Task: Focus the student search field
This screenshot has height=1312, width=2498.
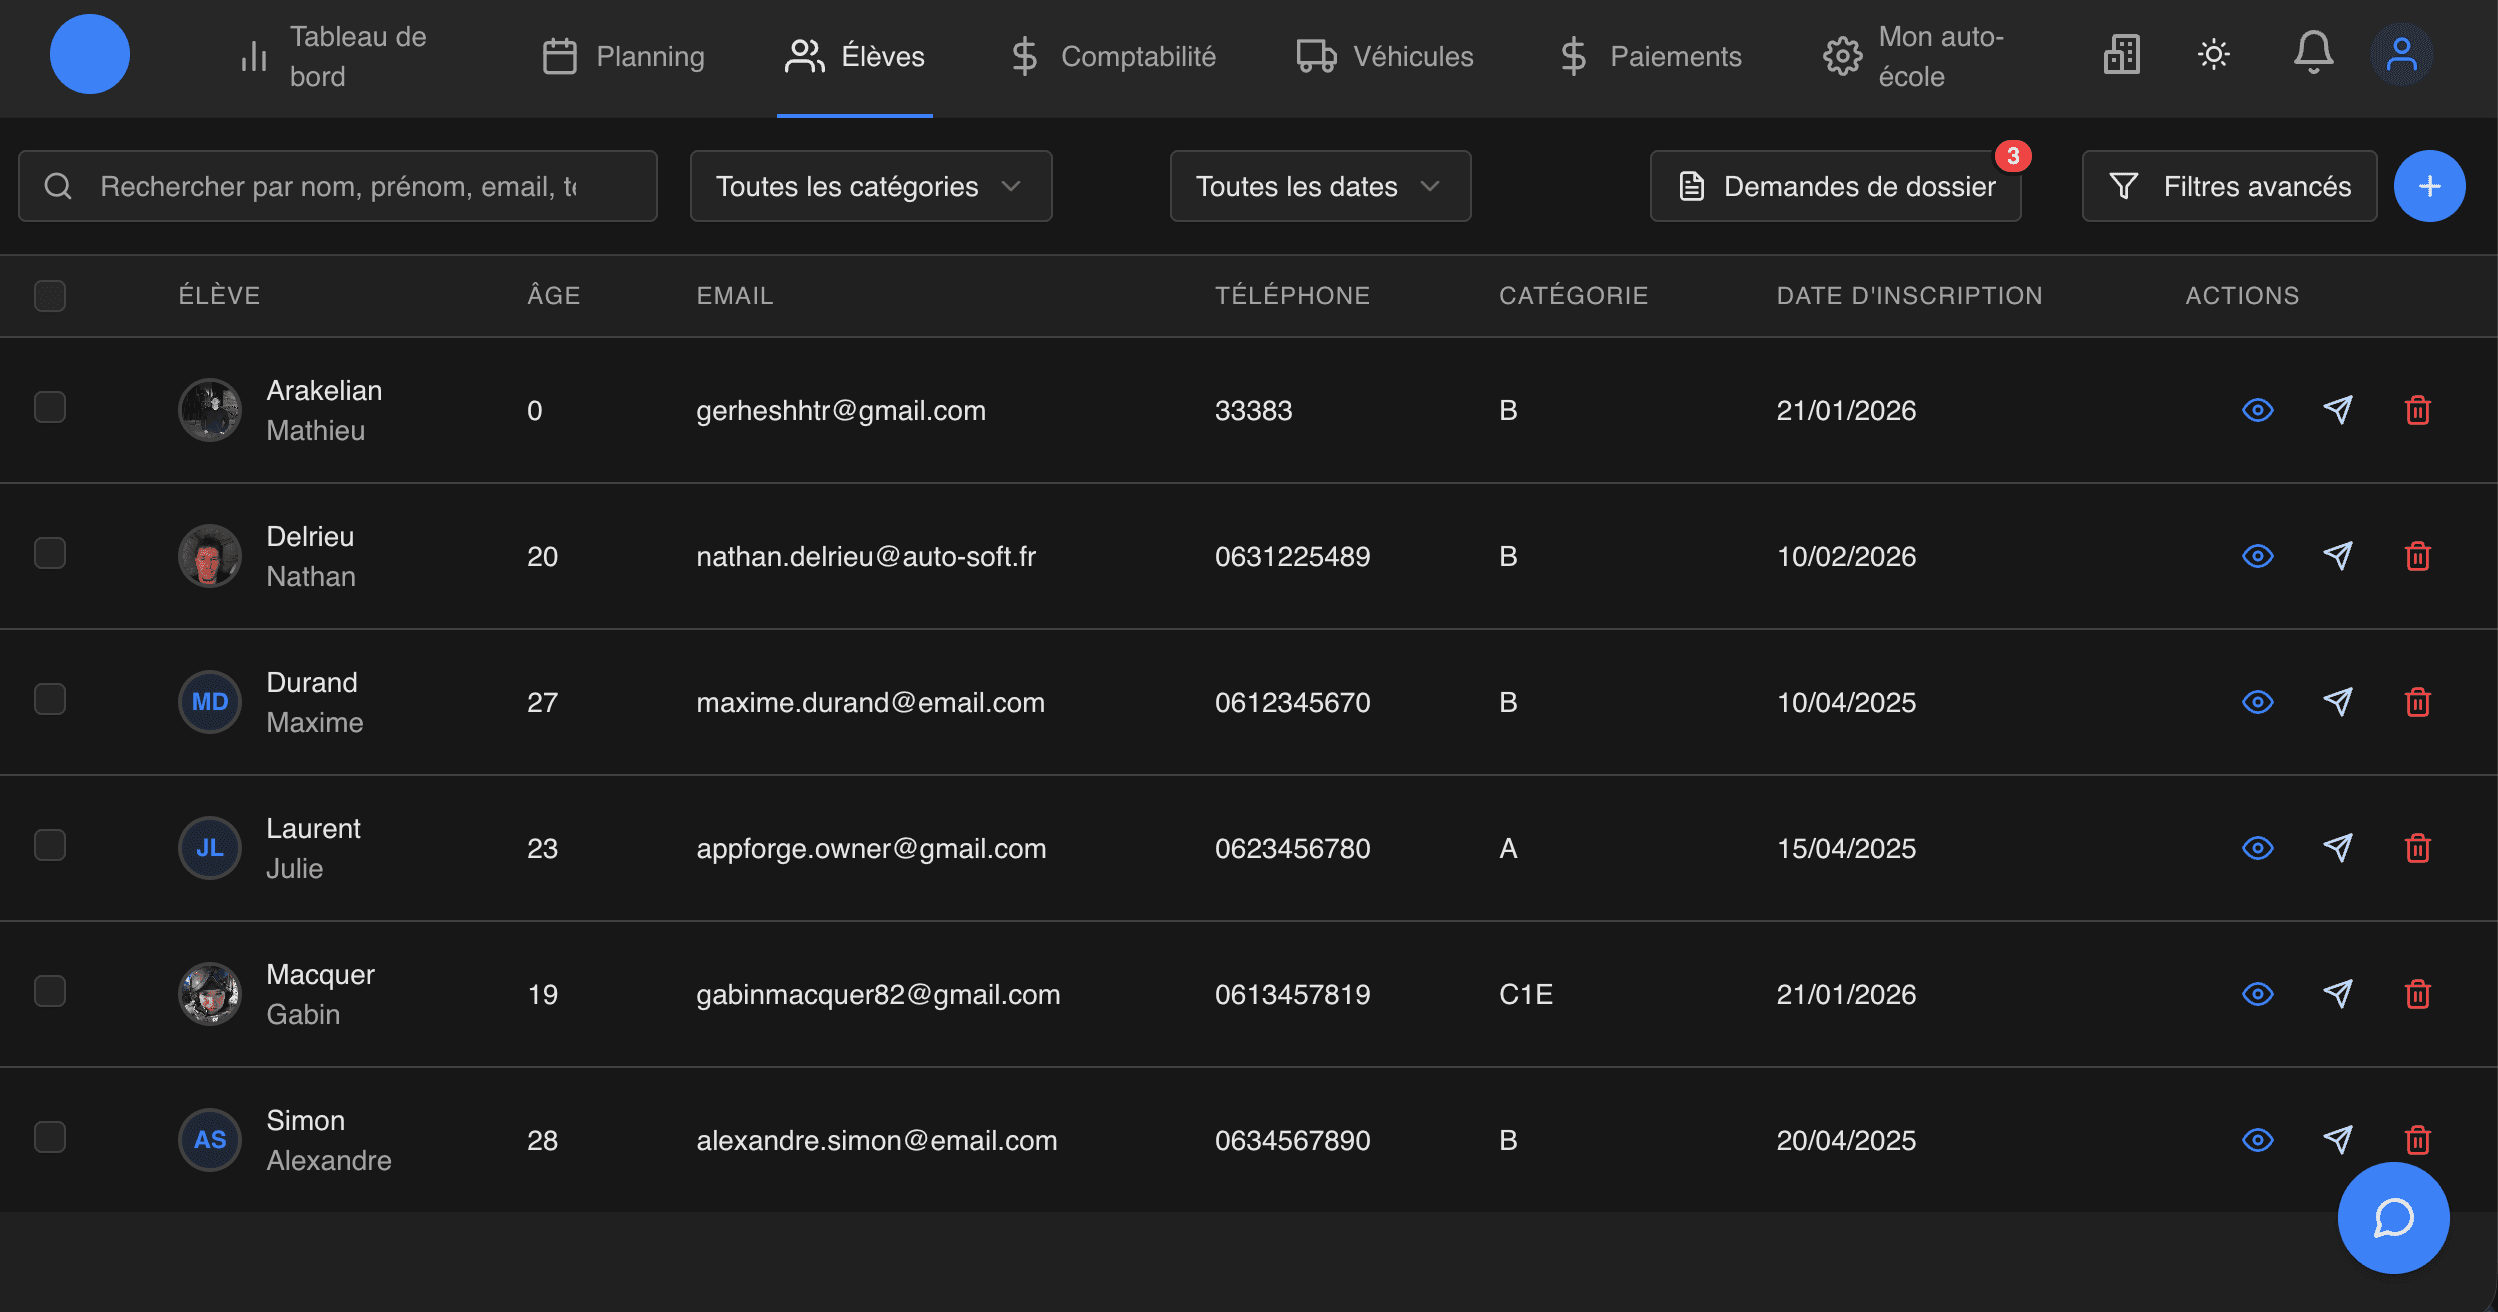Action: coord(338,186)
